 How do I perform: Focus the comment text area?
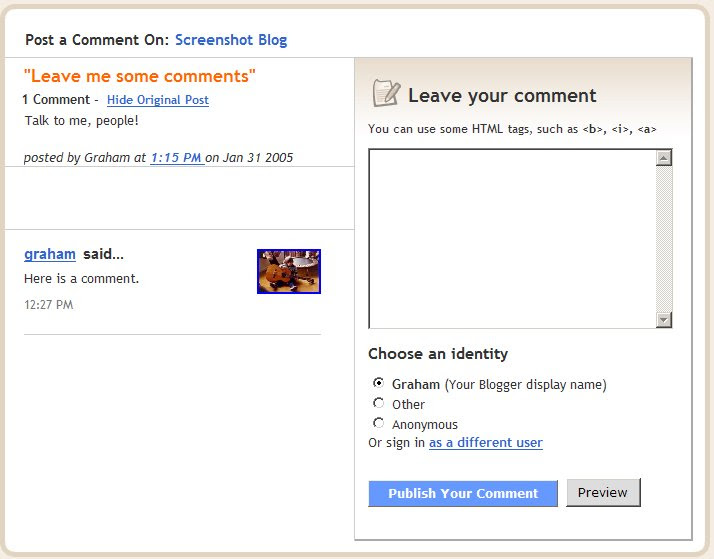click(x=512, y=239)
